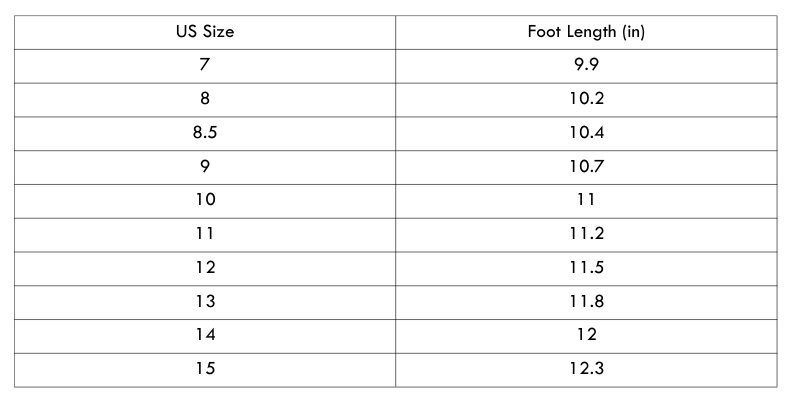
Task: Click the US size 8 cell
Action: coord(205,99)
